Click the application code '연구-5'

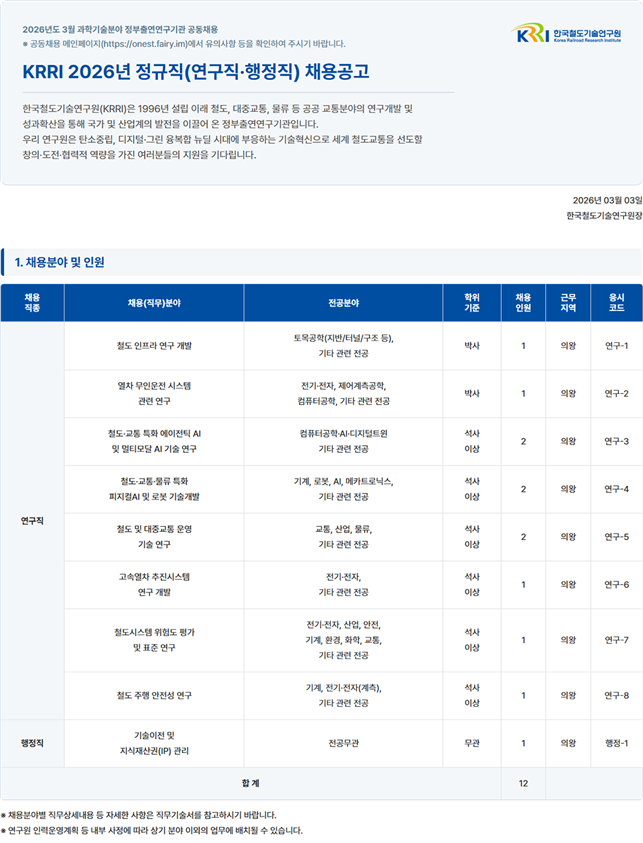[616, 537]
